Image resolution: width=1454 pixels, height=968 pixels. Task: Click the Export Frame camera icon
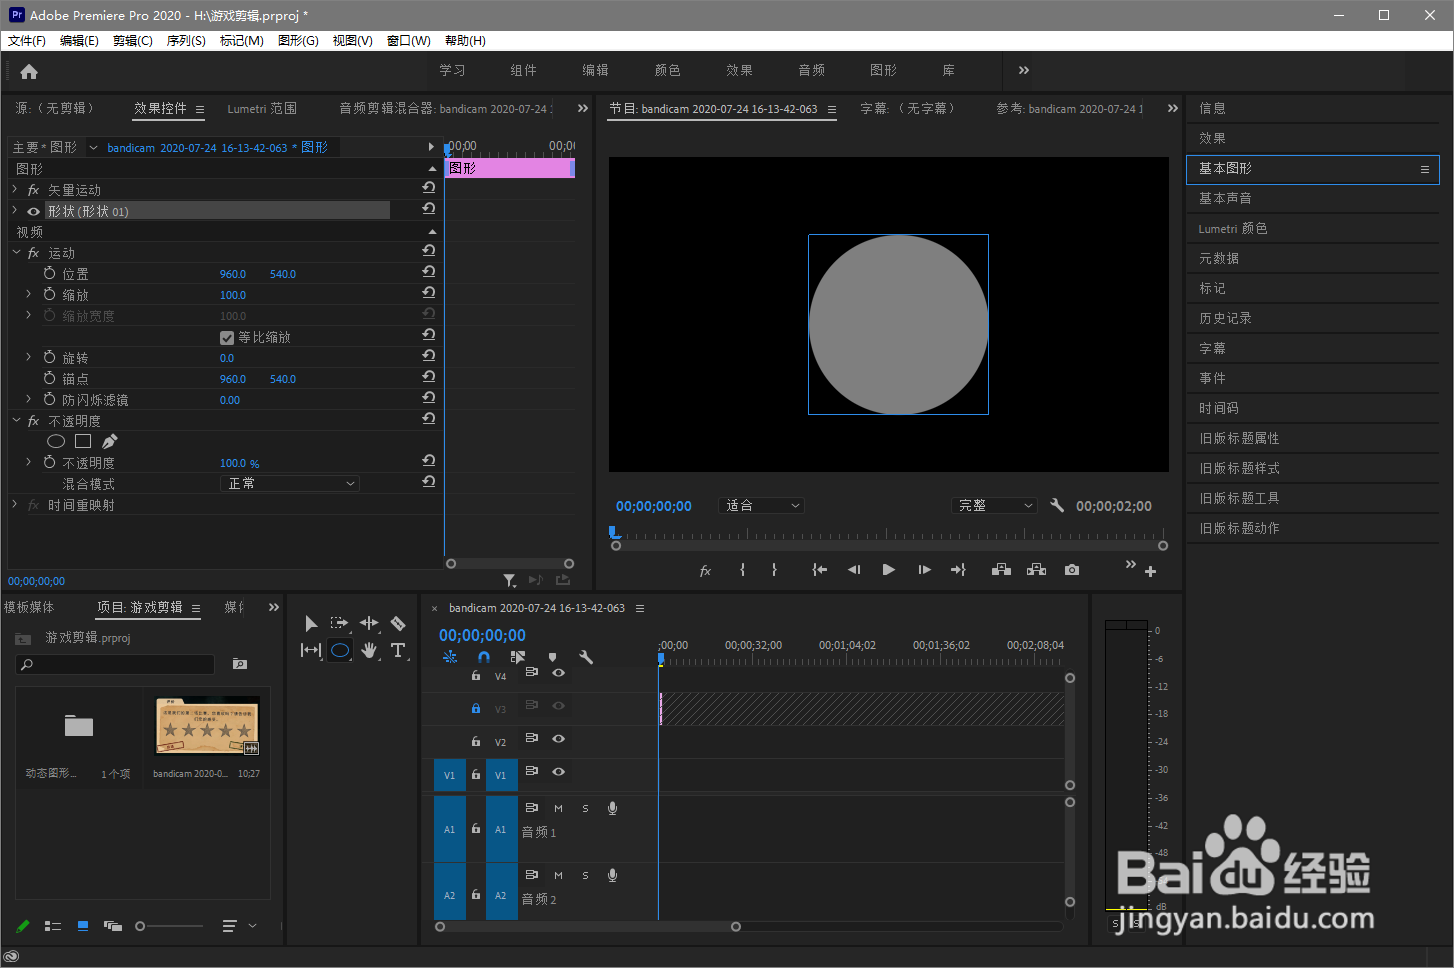click(1072, 570)
